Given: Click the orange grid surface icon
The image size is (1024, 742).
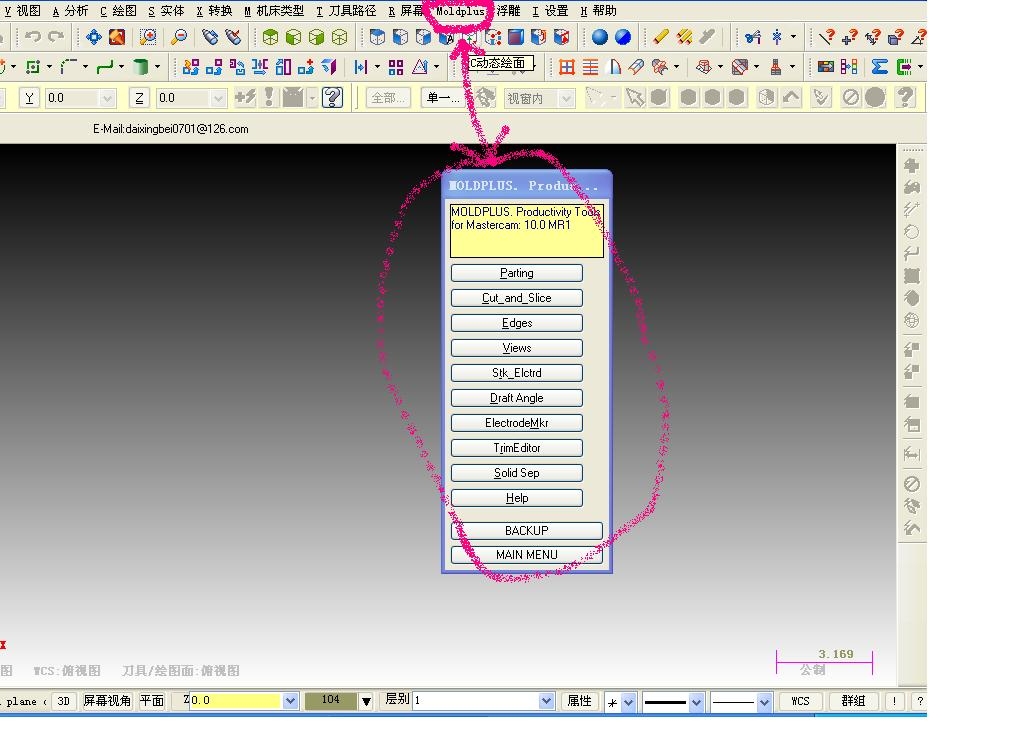Looking at the screenshot, I should [x=567, y=67].
